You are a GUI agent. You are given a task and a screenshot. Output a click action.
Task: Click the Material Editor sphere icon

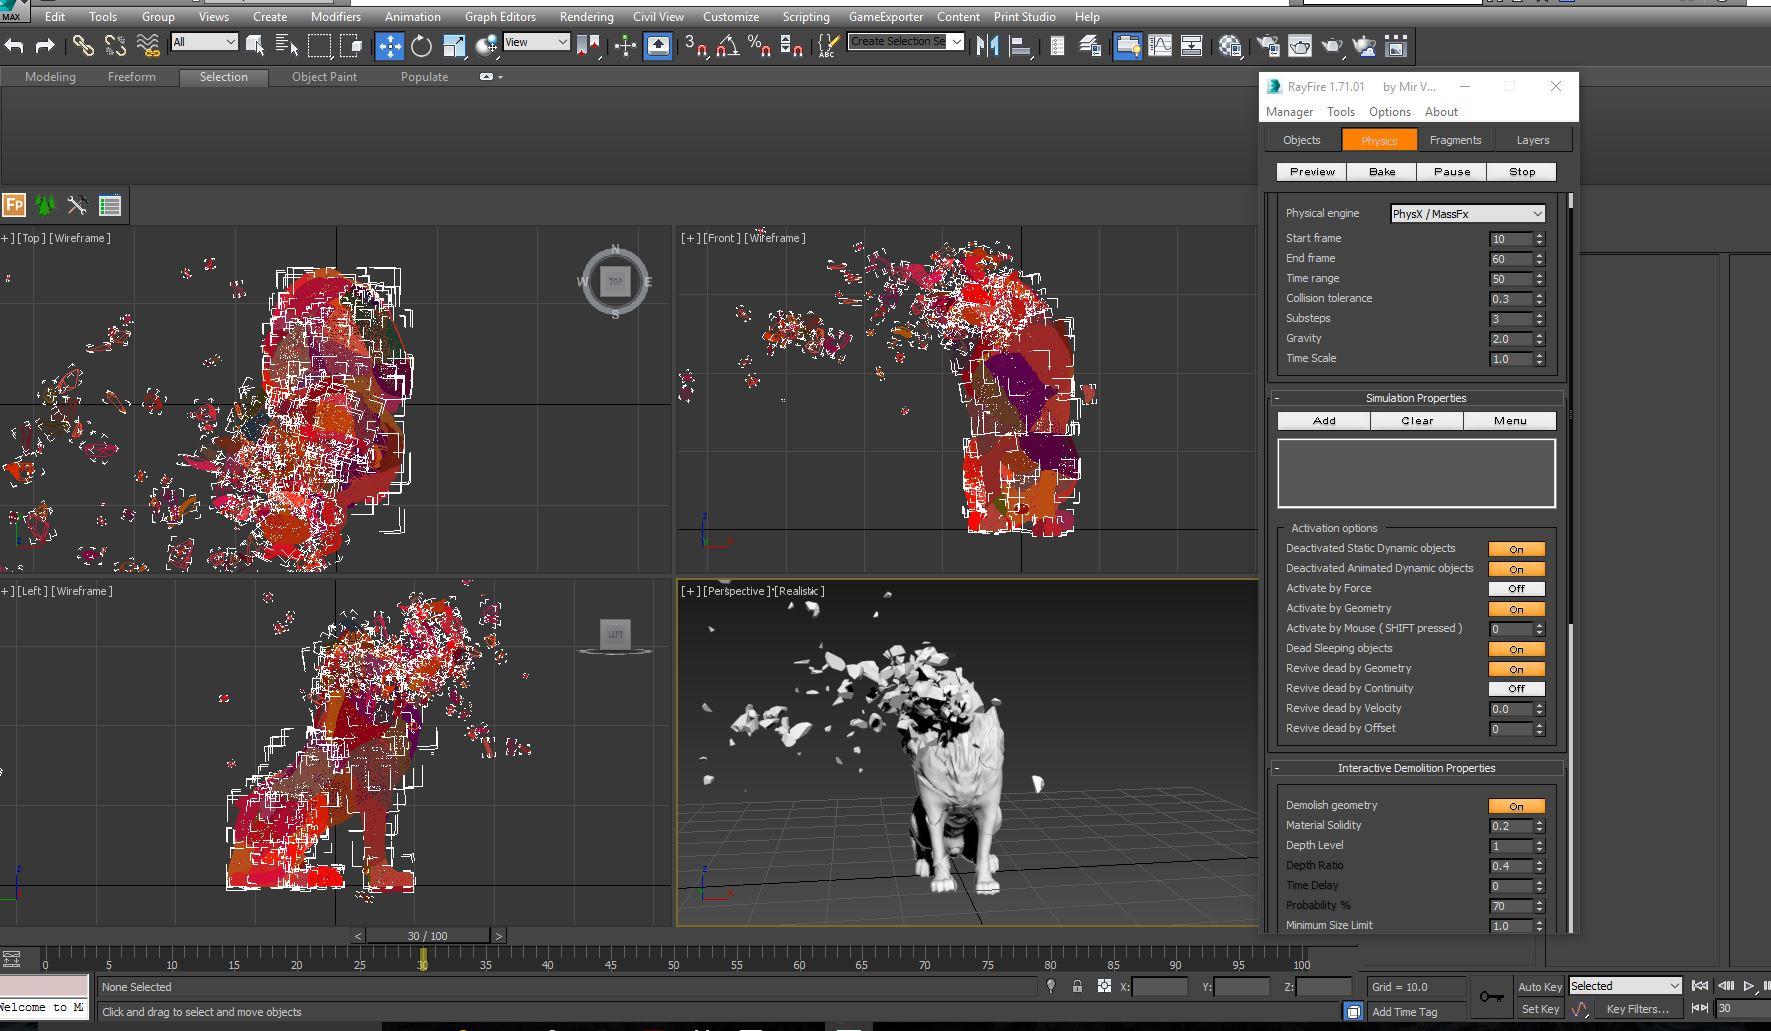1230,46
